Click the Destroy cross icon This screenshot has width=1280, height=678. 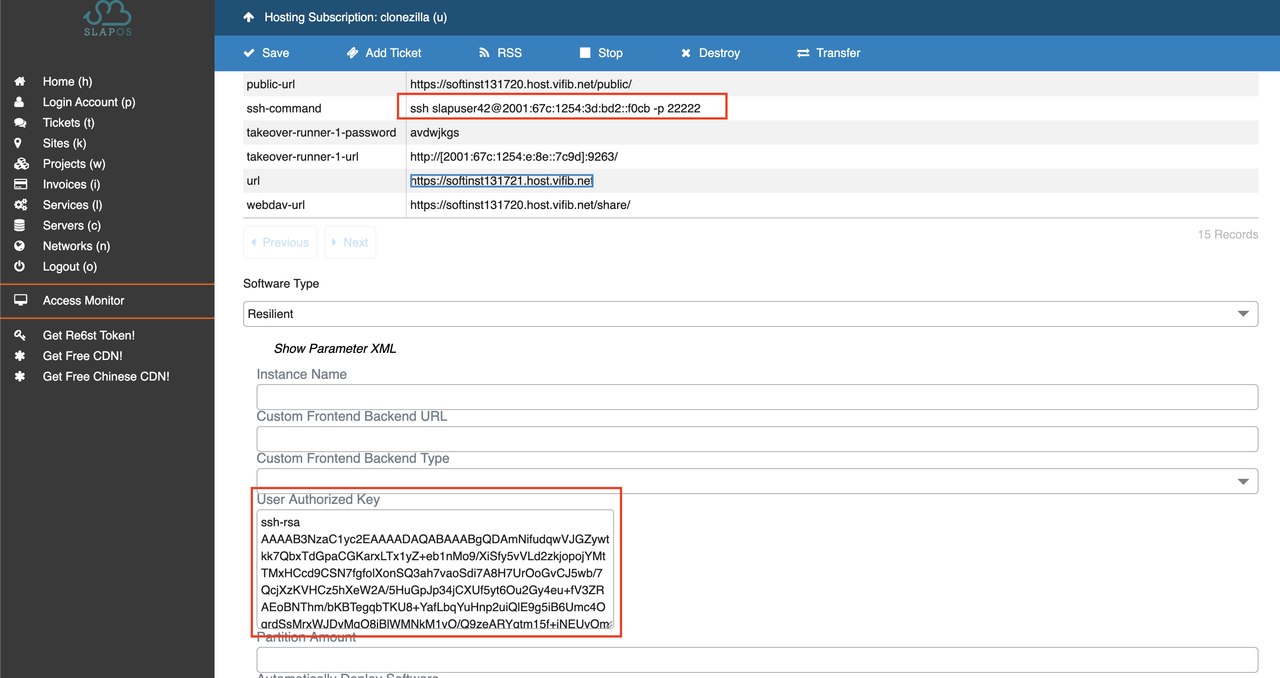pyautogui.click(x=686, y=53)
